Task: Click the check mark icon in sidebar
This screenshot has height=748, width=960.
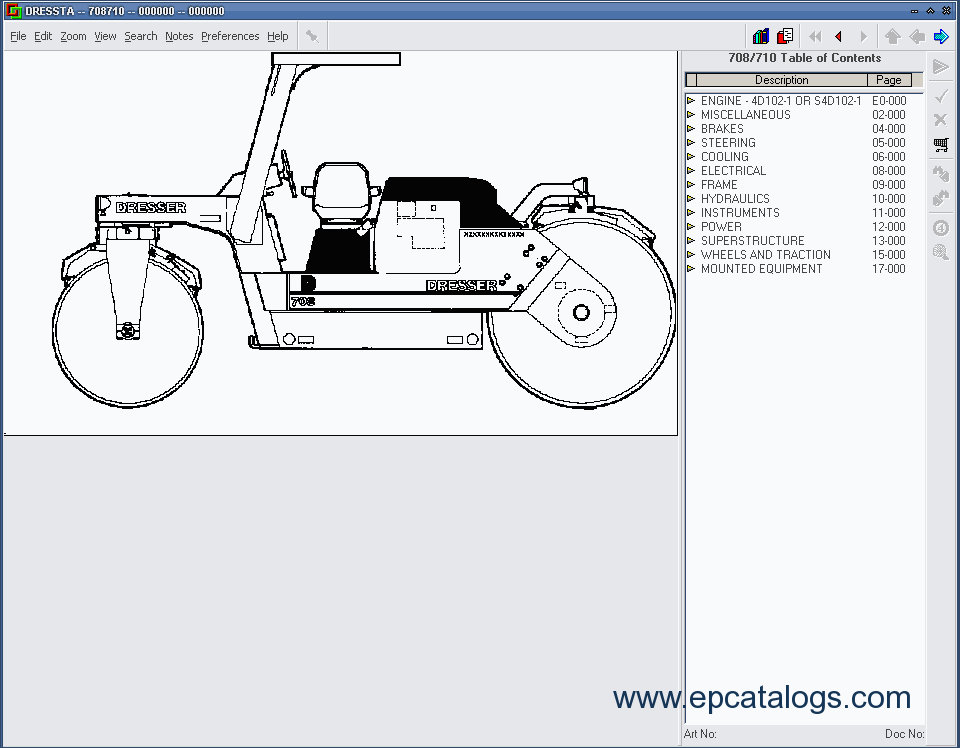Action: click(x=941, y=95)
